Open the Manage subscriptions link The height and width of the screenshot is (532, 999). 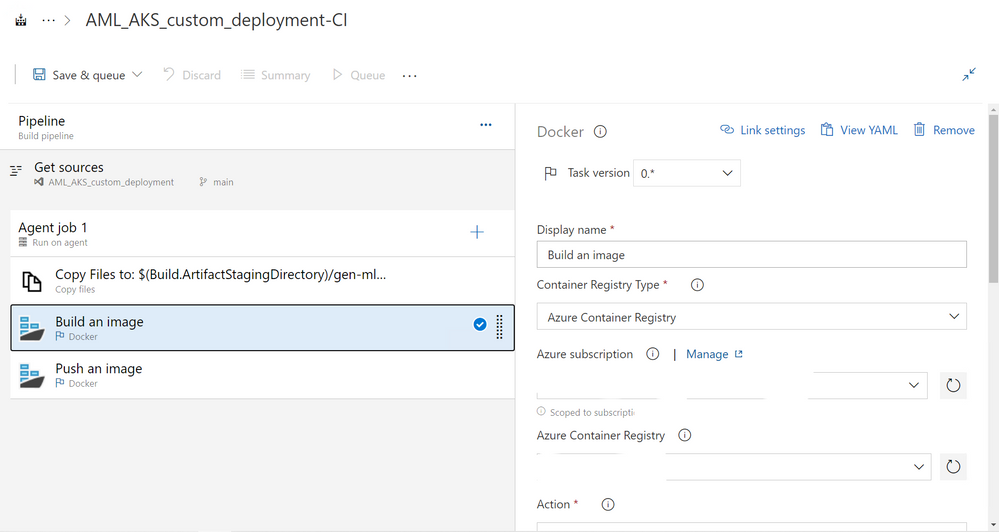point(714,354)
